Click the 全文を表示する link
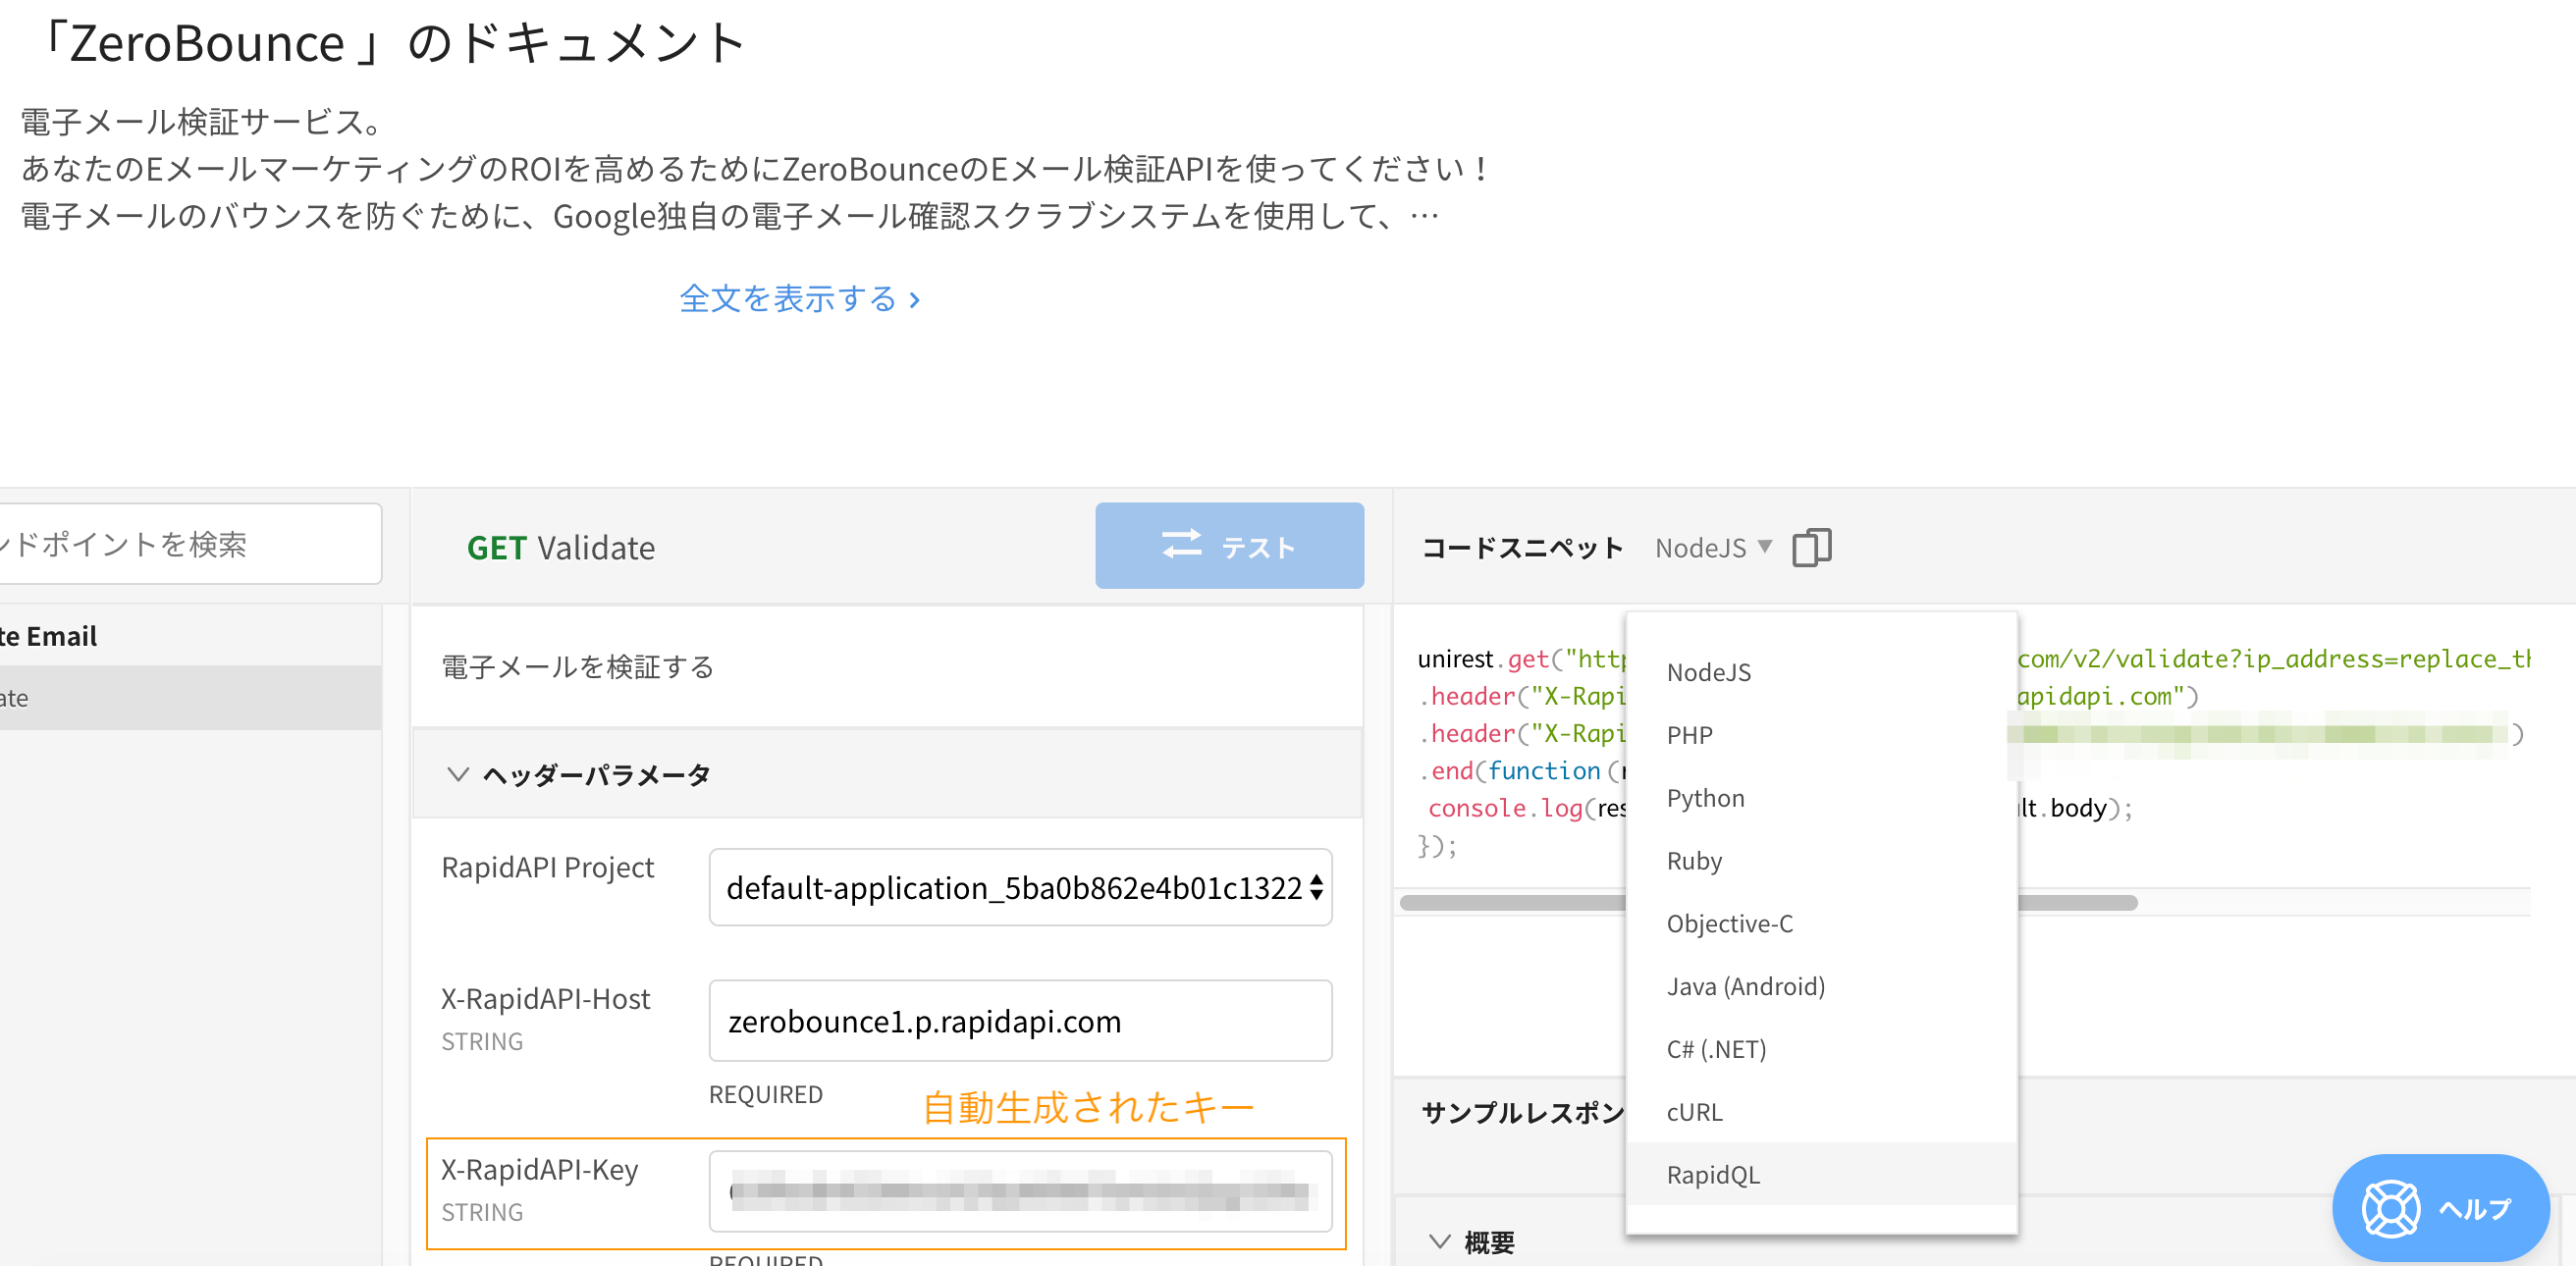Image resolution: width=2576 pixels, height=1266 pixels. [x=799, y=299]
